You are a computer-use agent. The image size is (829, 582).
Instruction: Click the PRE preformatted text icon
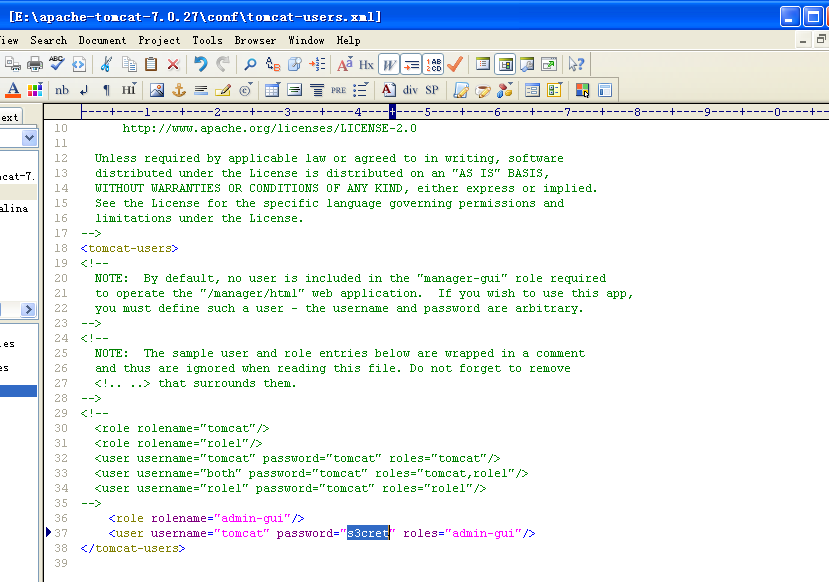pyautogui.click(x=338, y=90)
